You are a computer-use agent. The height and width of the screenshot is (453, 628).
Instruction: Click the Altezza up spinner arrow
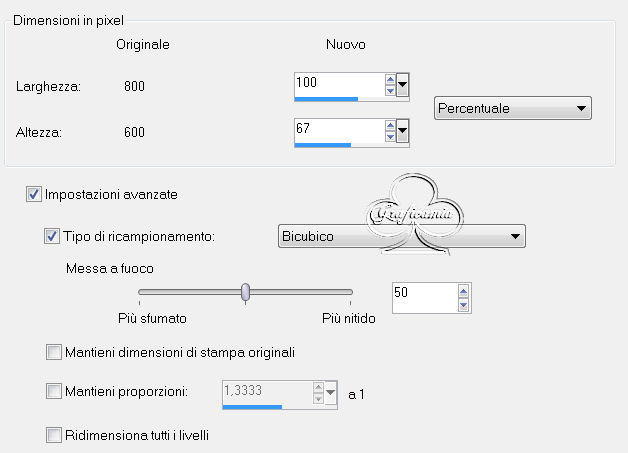[x=390, y=125]
